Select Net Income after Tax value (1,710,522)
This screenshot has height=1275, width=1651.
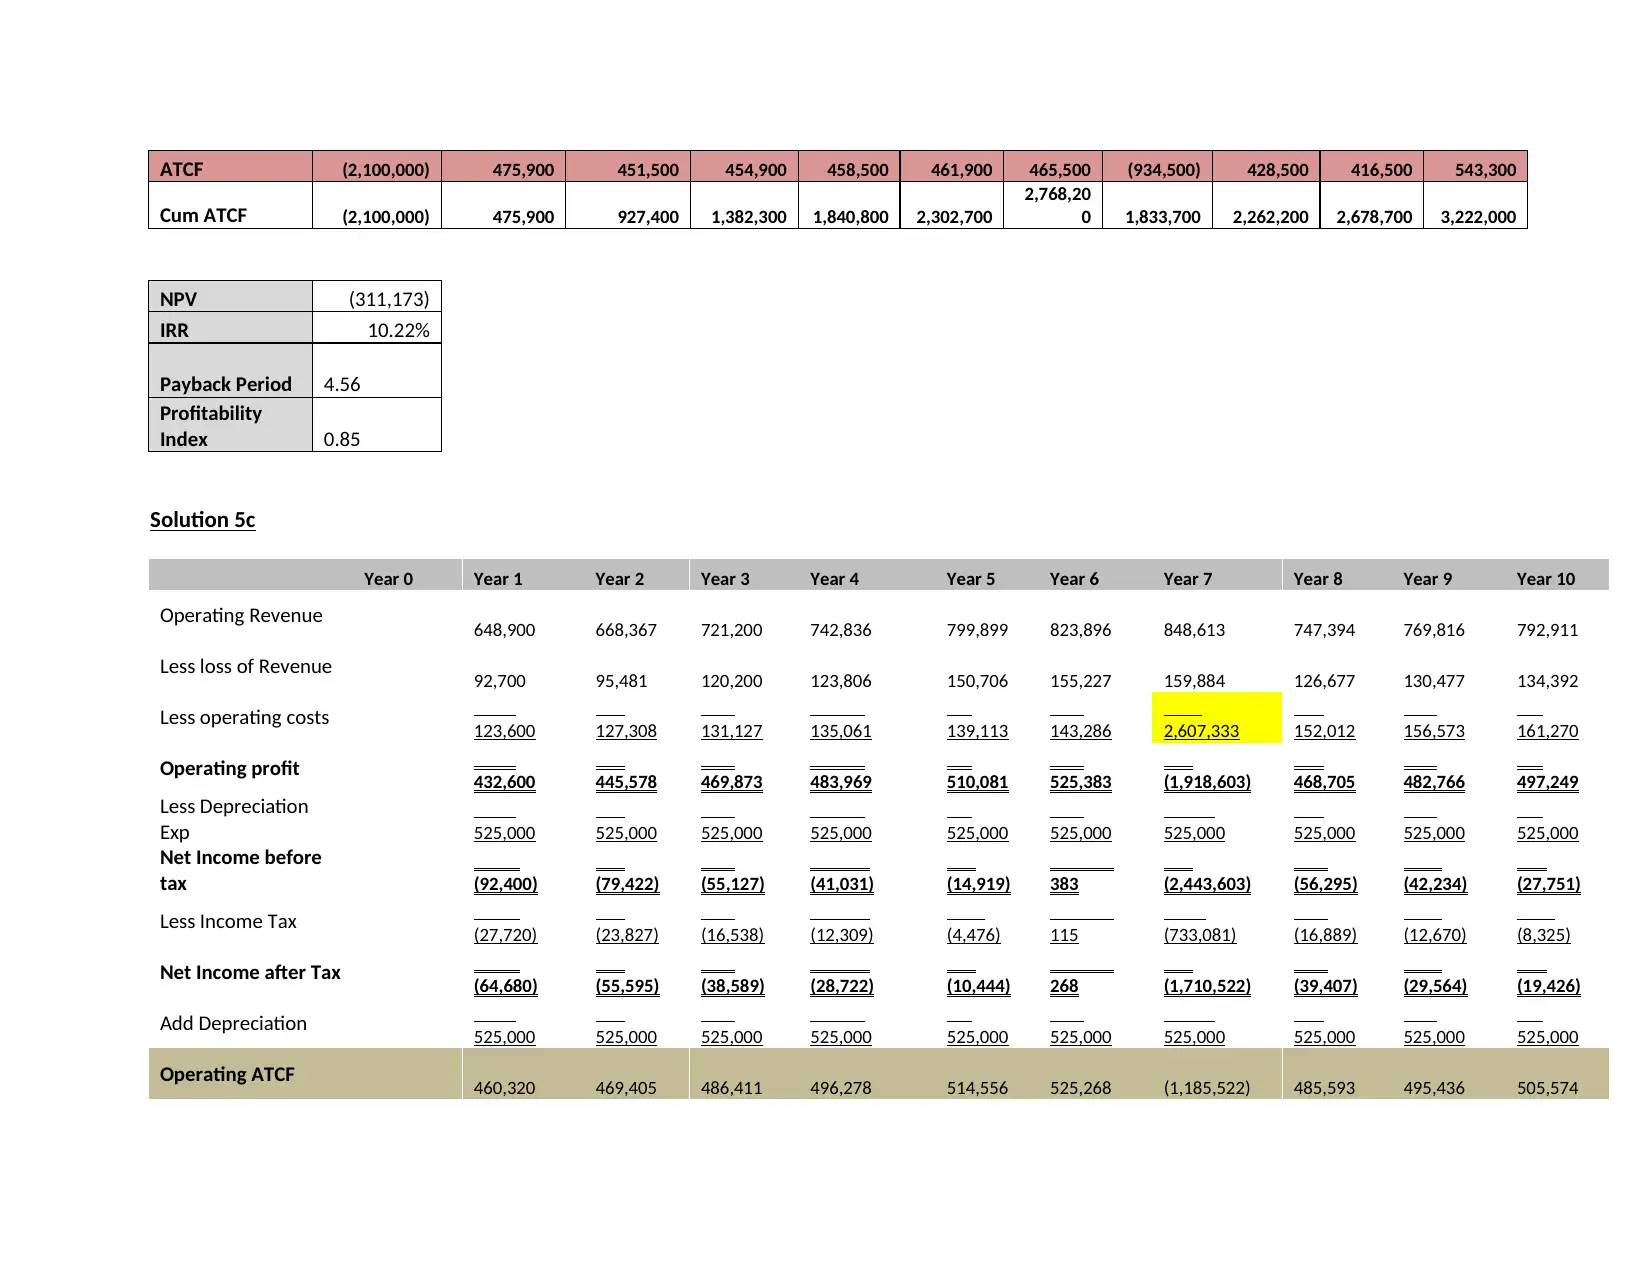click(1207, 986)
